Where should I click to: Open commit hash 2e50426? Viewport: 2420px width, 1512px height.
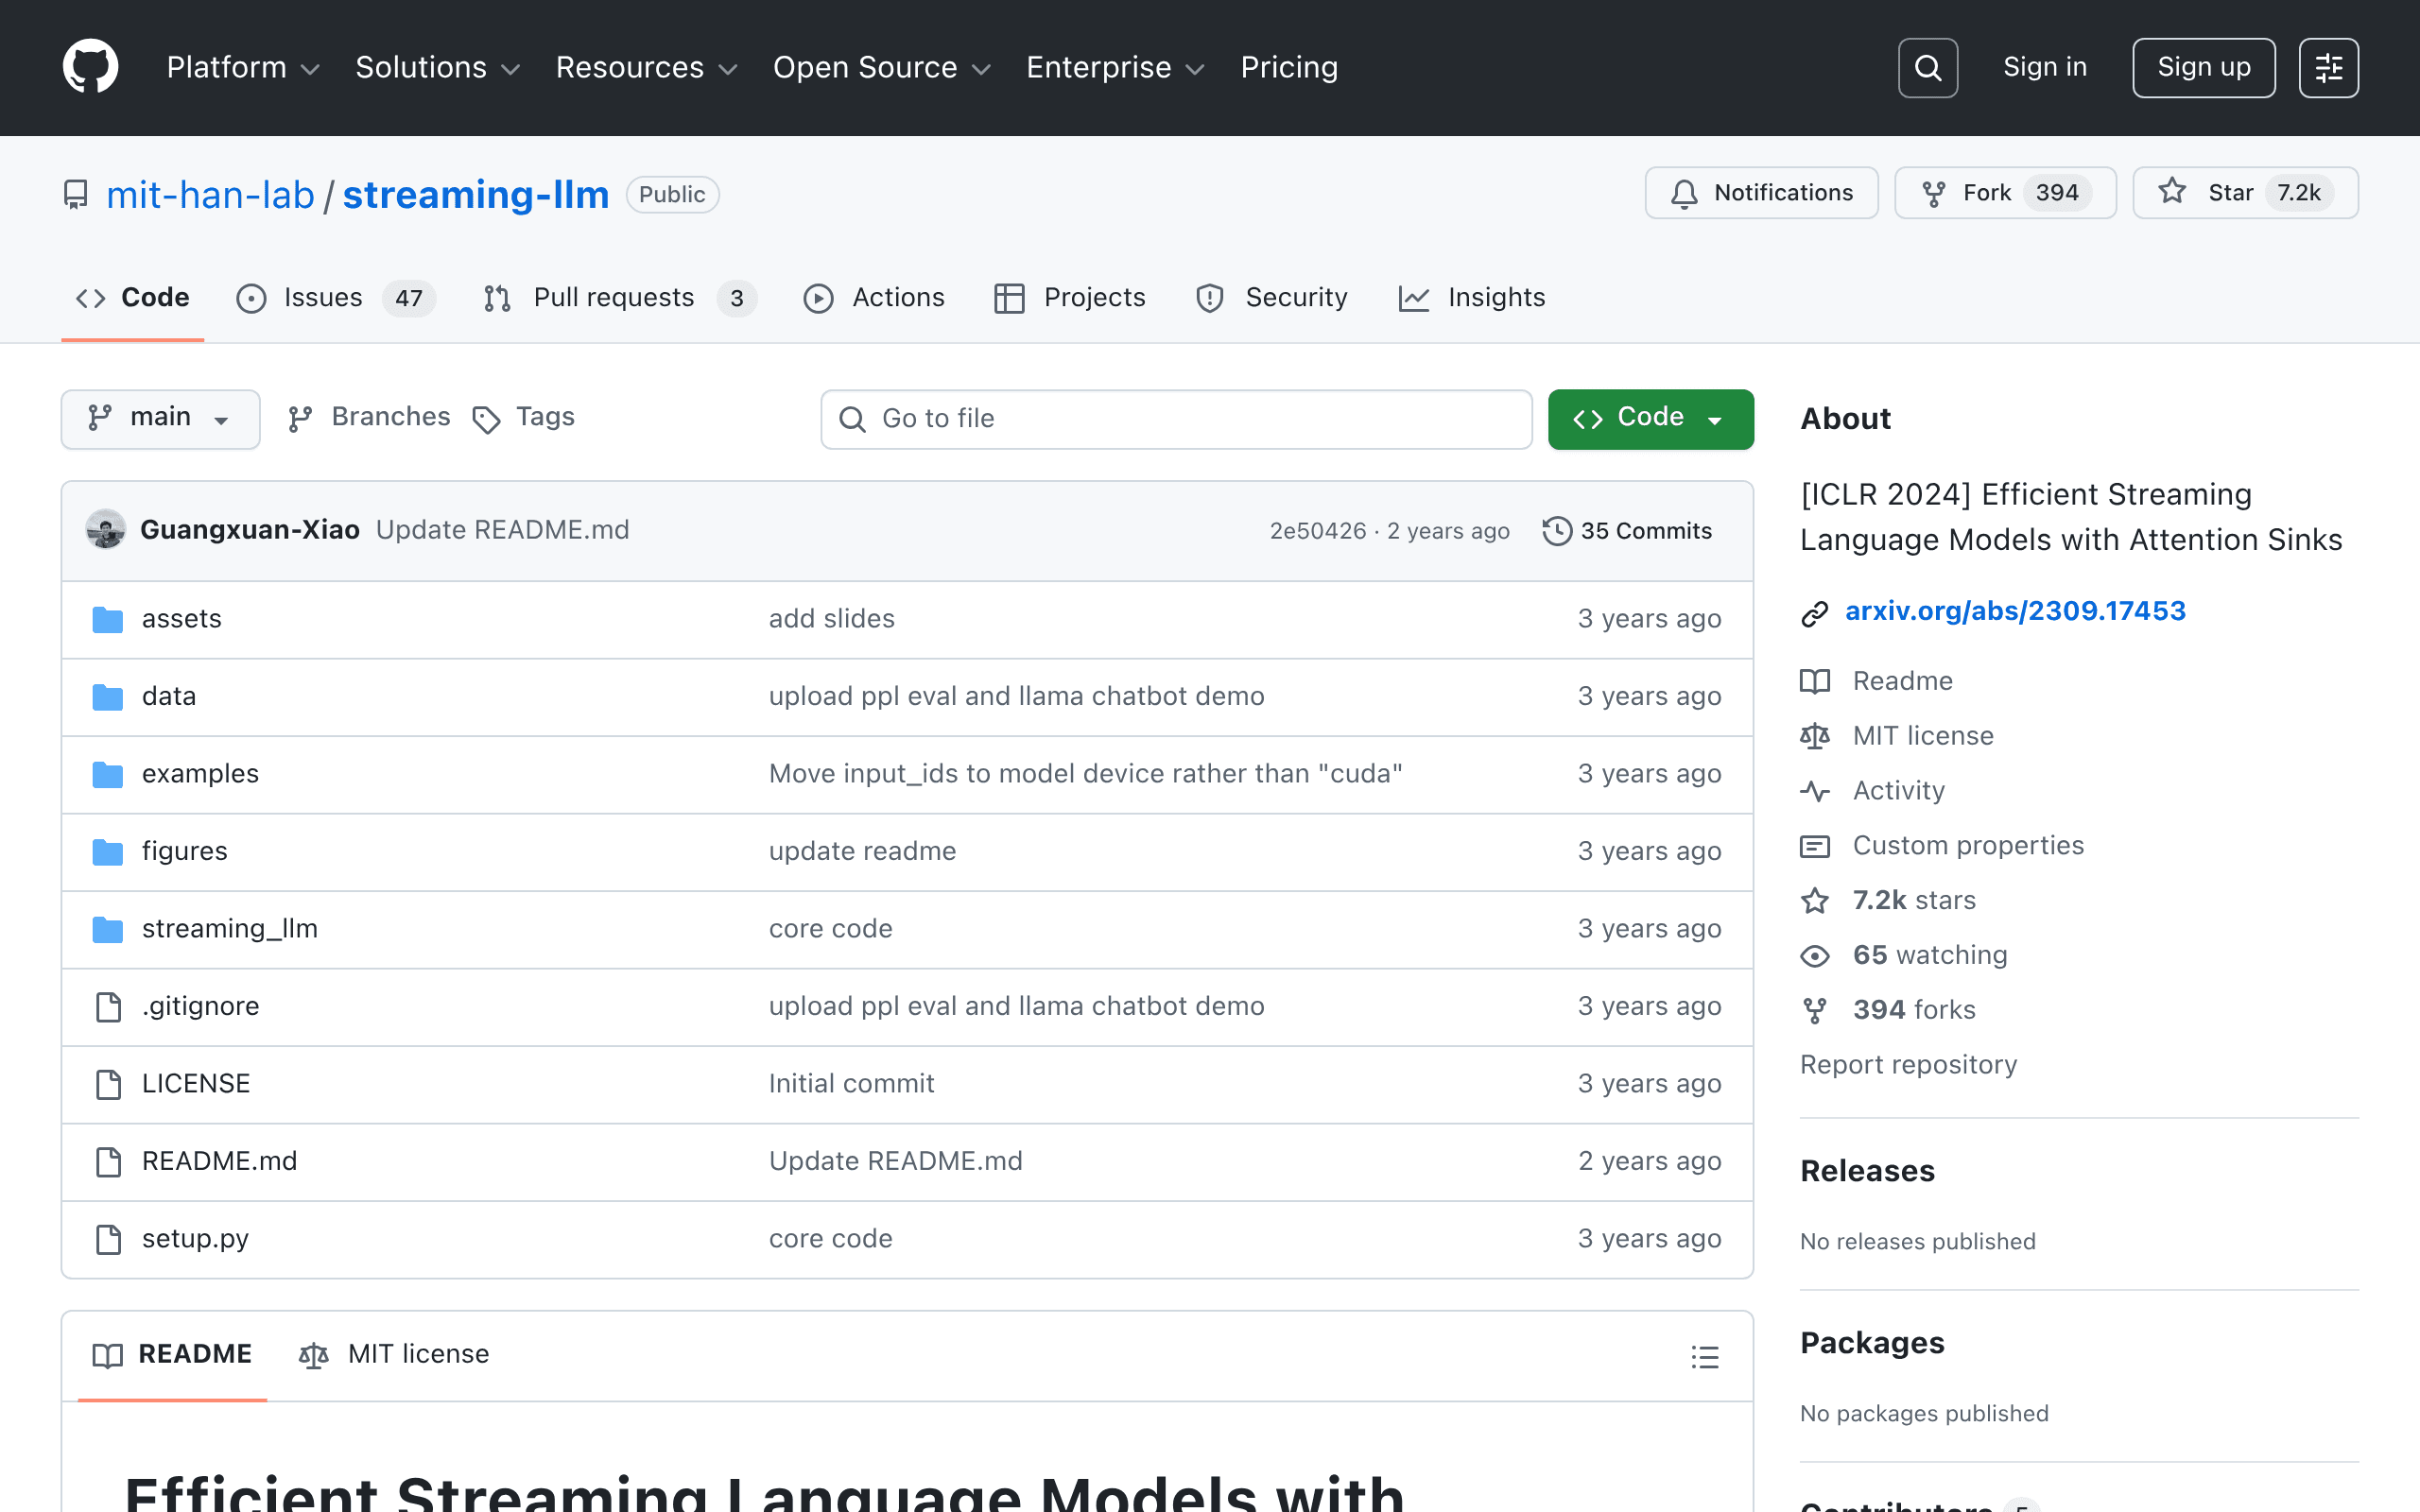click(1317, 531)
